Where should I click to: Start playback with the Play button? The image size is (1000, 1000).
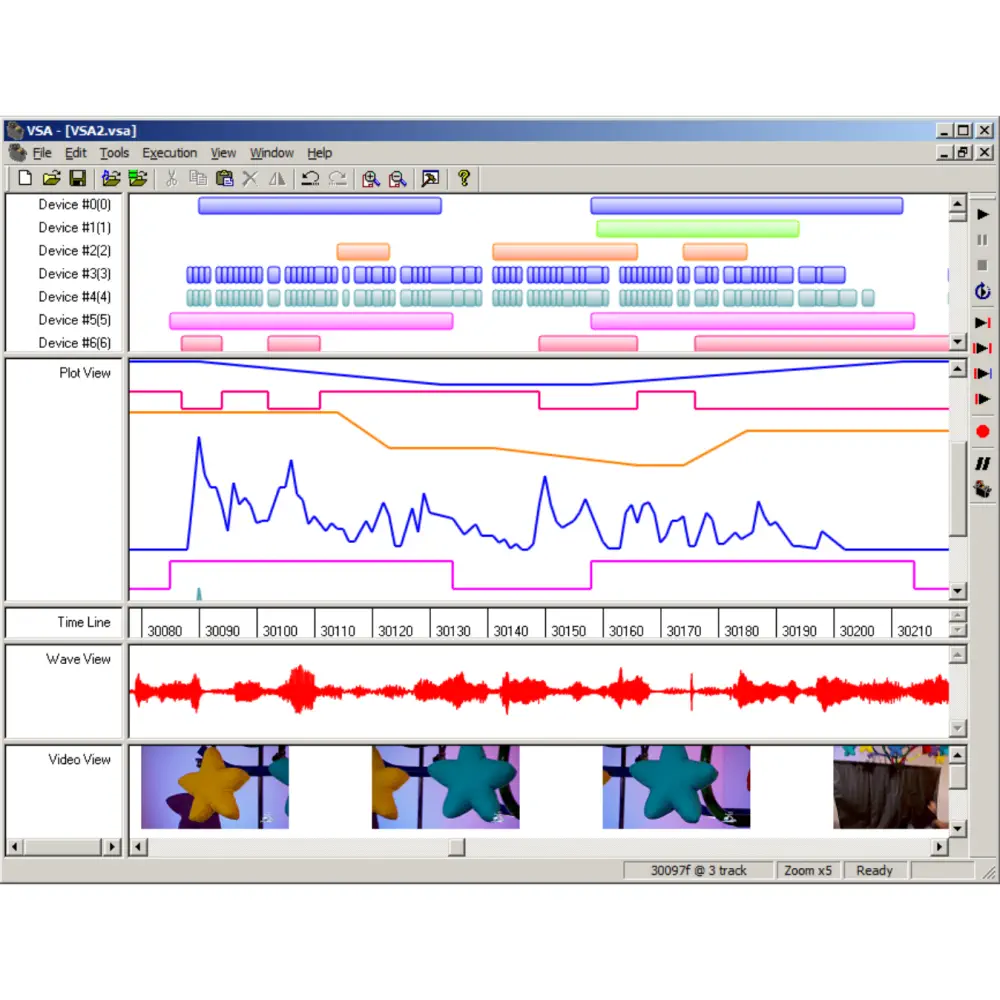coord(984,214)
